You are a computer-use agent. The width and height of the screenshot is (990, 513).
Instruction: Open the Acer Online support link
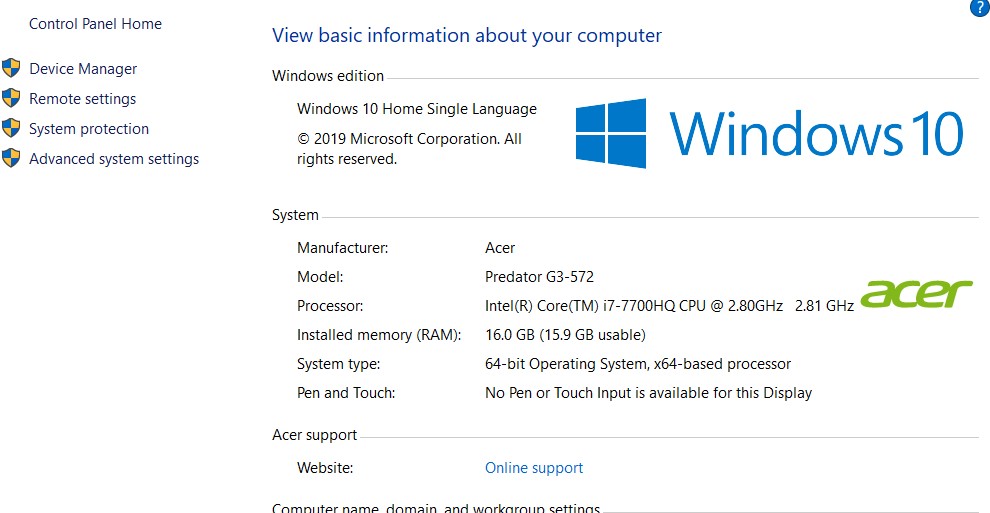click(534, 468)
